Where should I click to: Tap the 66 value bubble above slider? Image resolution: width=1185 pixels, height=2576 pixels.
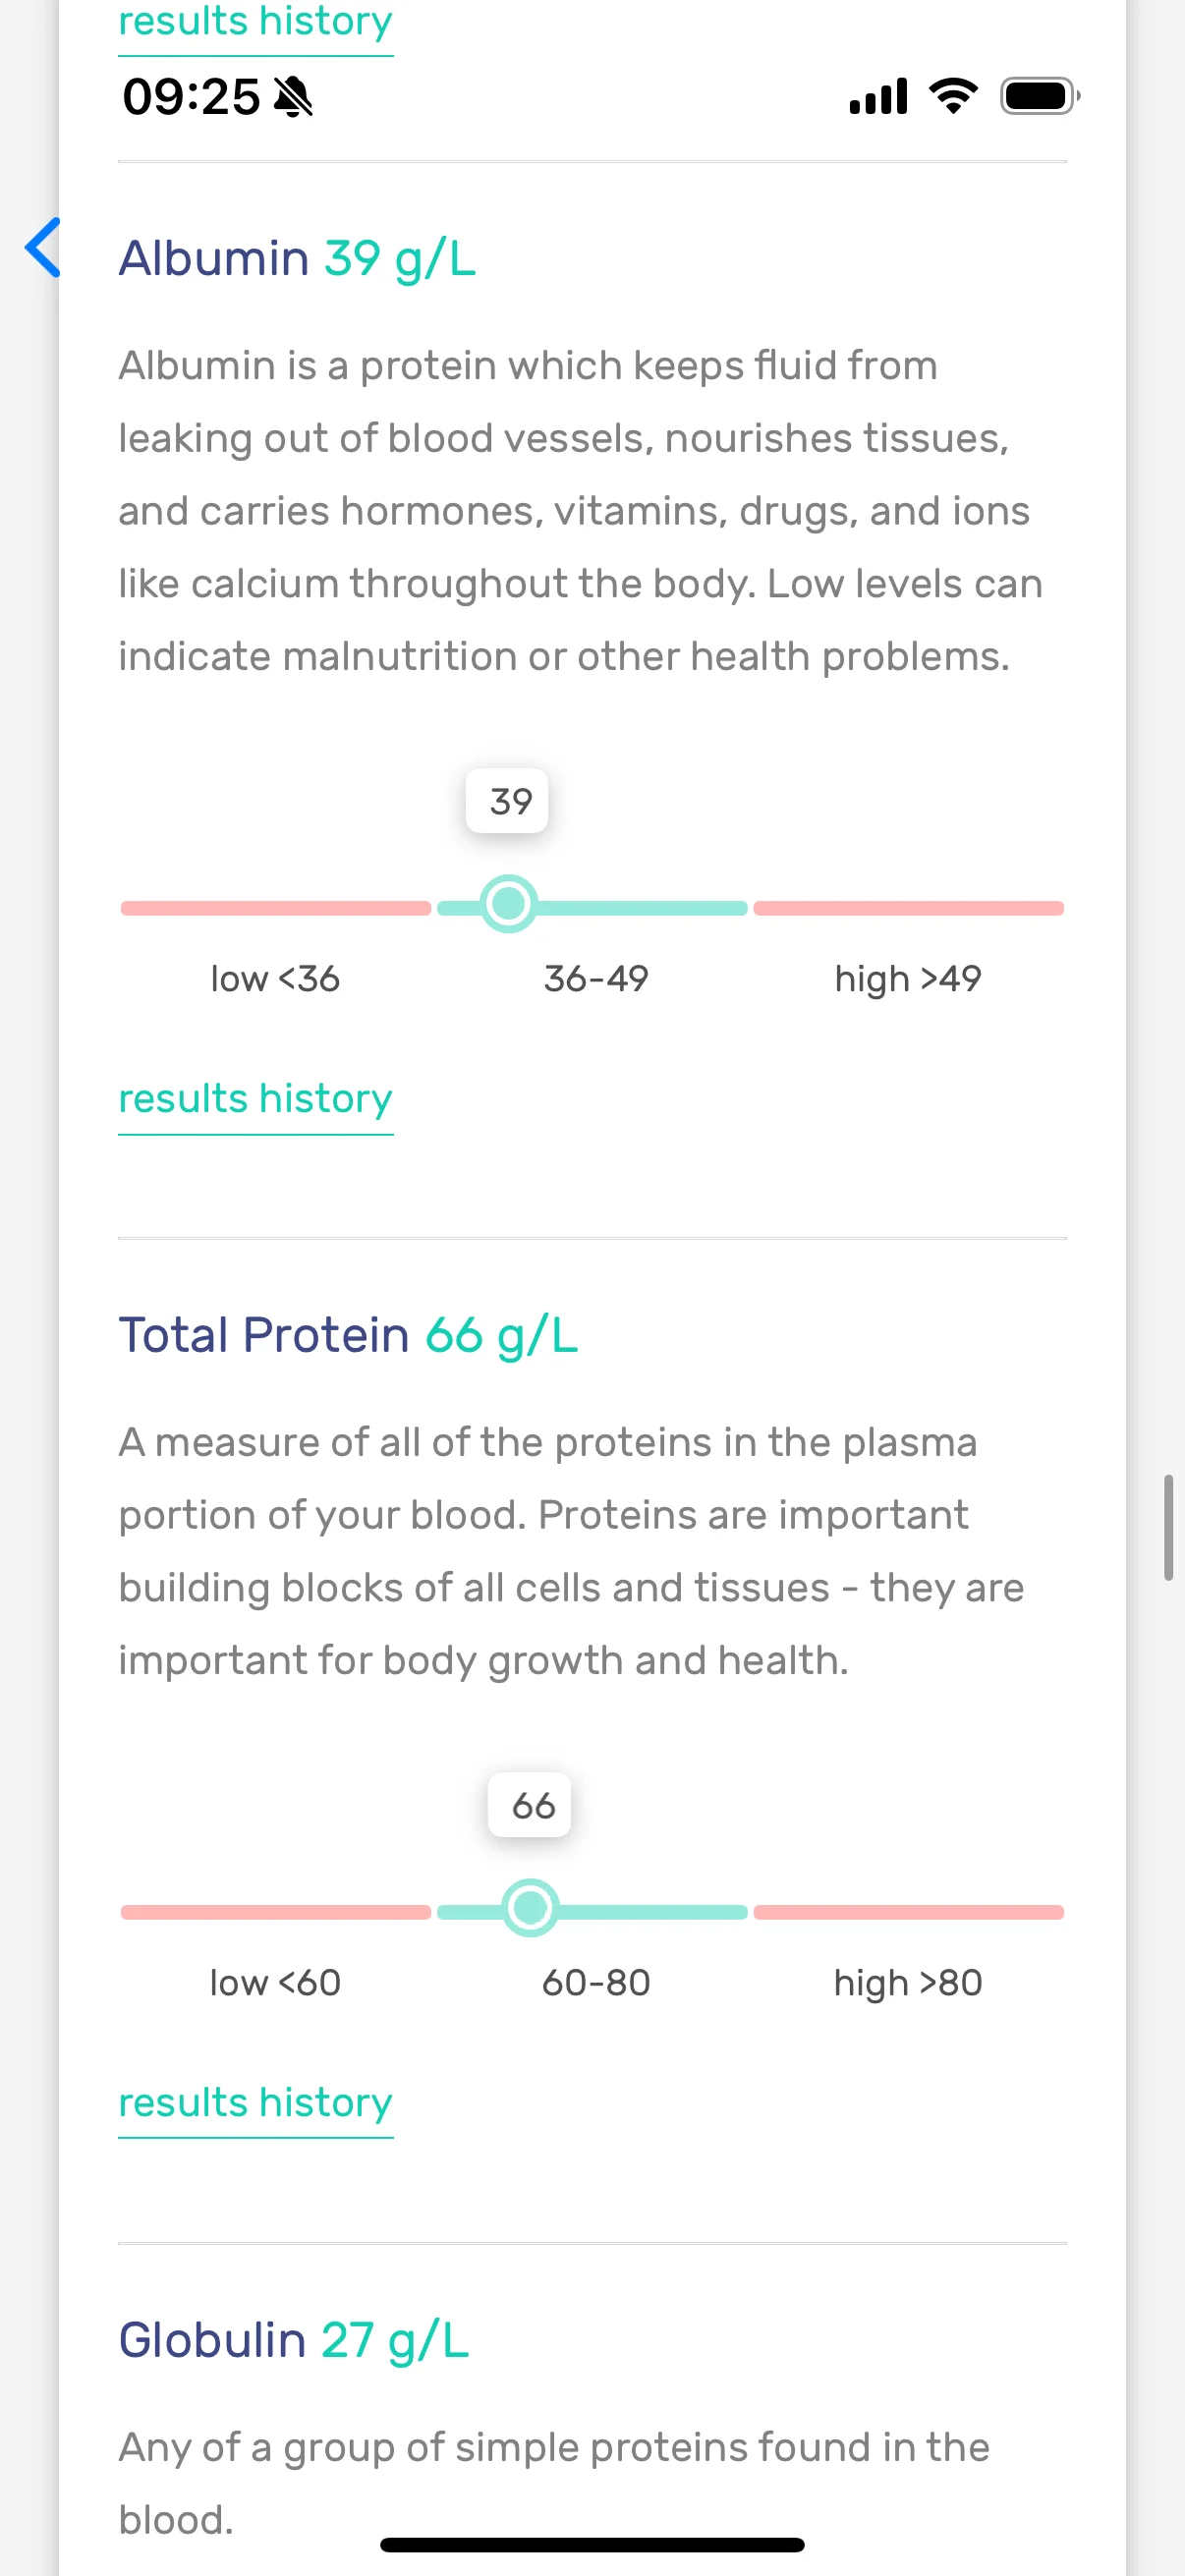530,1805
